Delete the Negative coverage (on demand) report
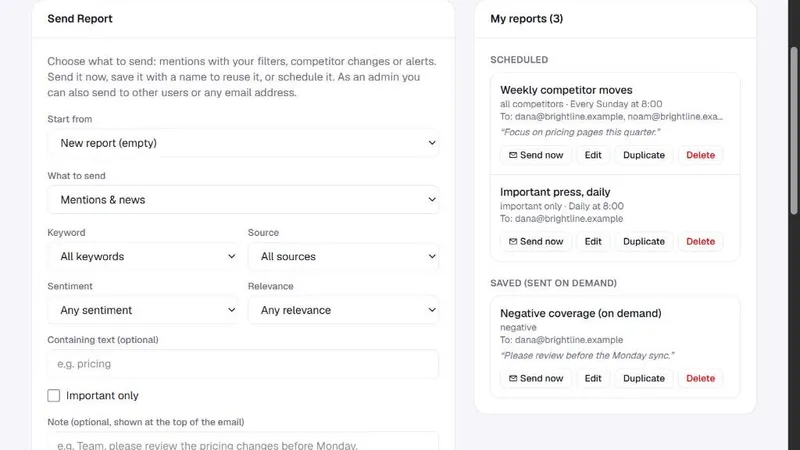 (x=701, y=378)
